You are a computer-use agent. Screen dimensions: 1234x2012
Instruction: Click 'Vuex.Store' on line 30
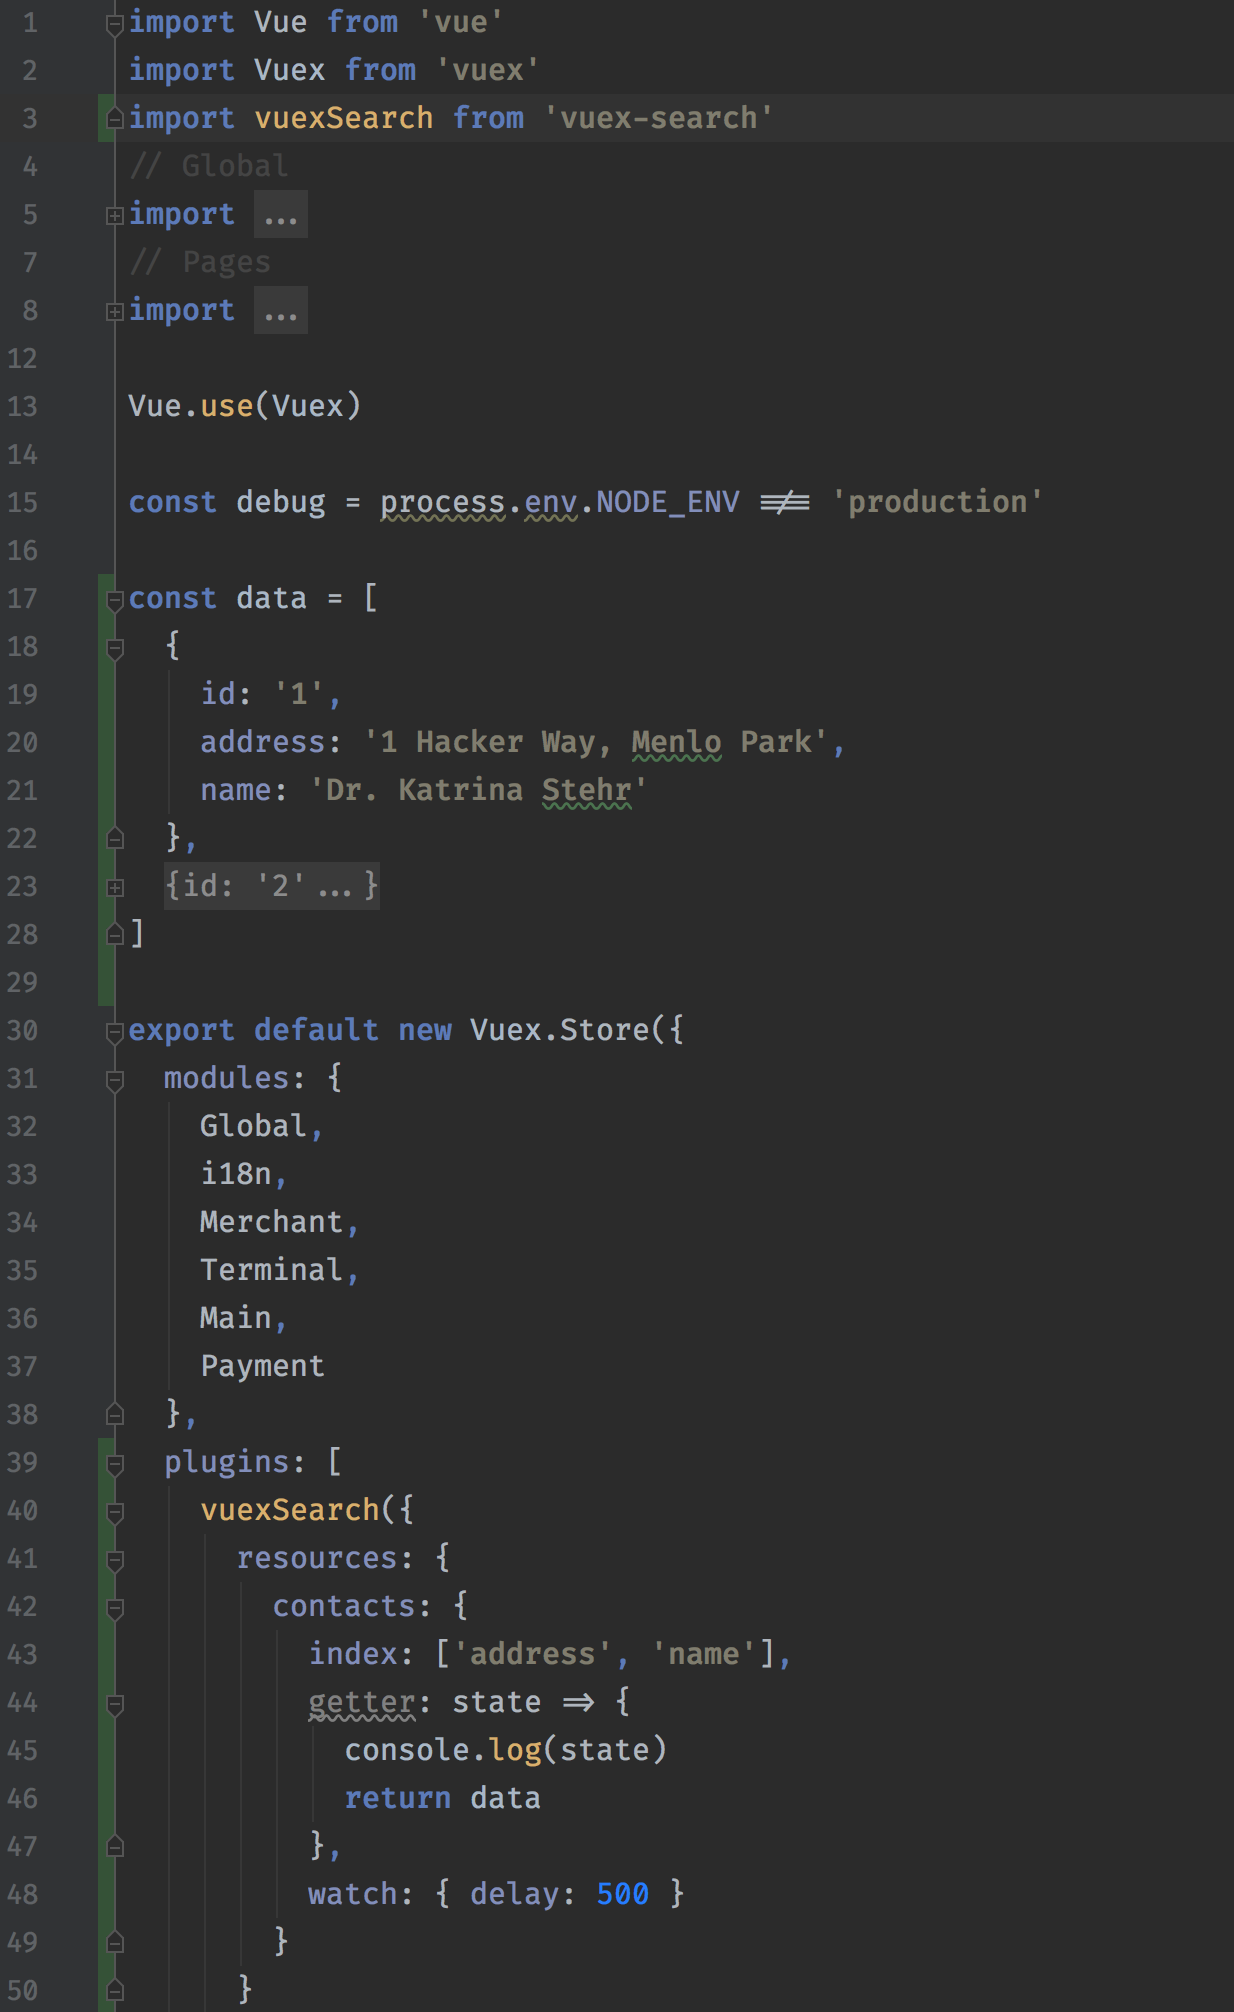(x=560, y=1030)
